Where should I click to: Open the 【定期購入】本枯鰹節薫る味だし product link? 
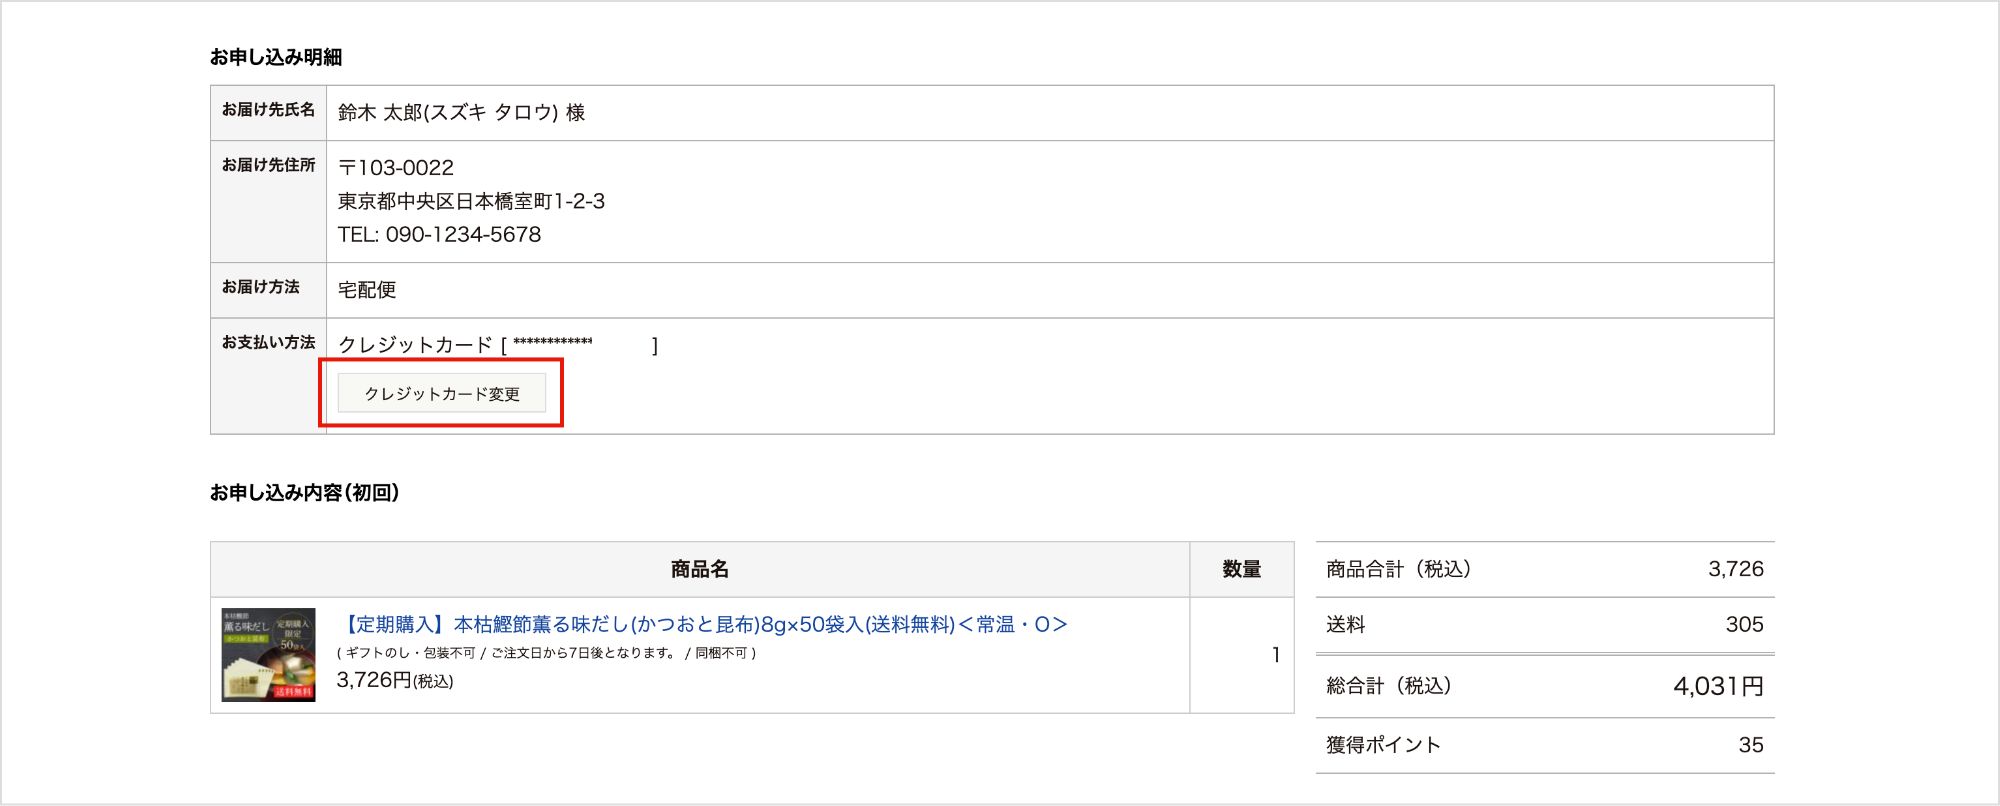[704, 625]
